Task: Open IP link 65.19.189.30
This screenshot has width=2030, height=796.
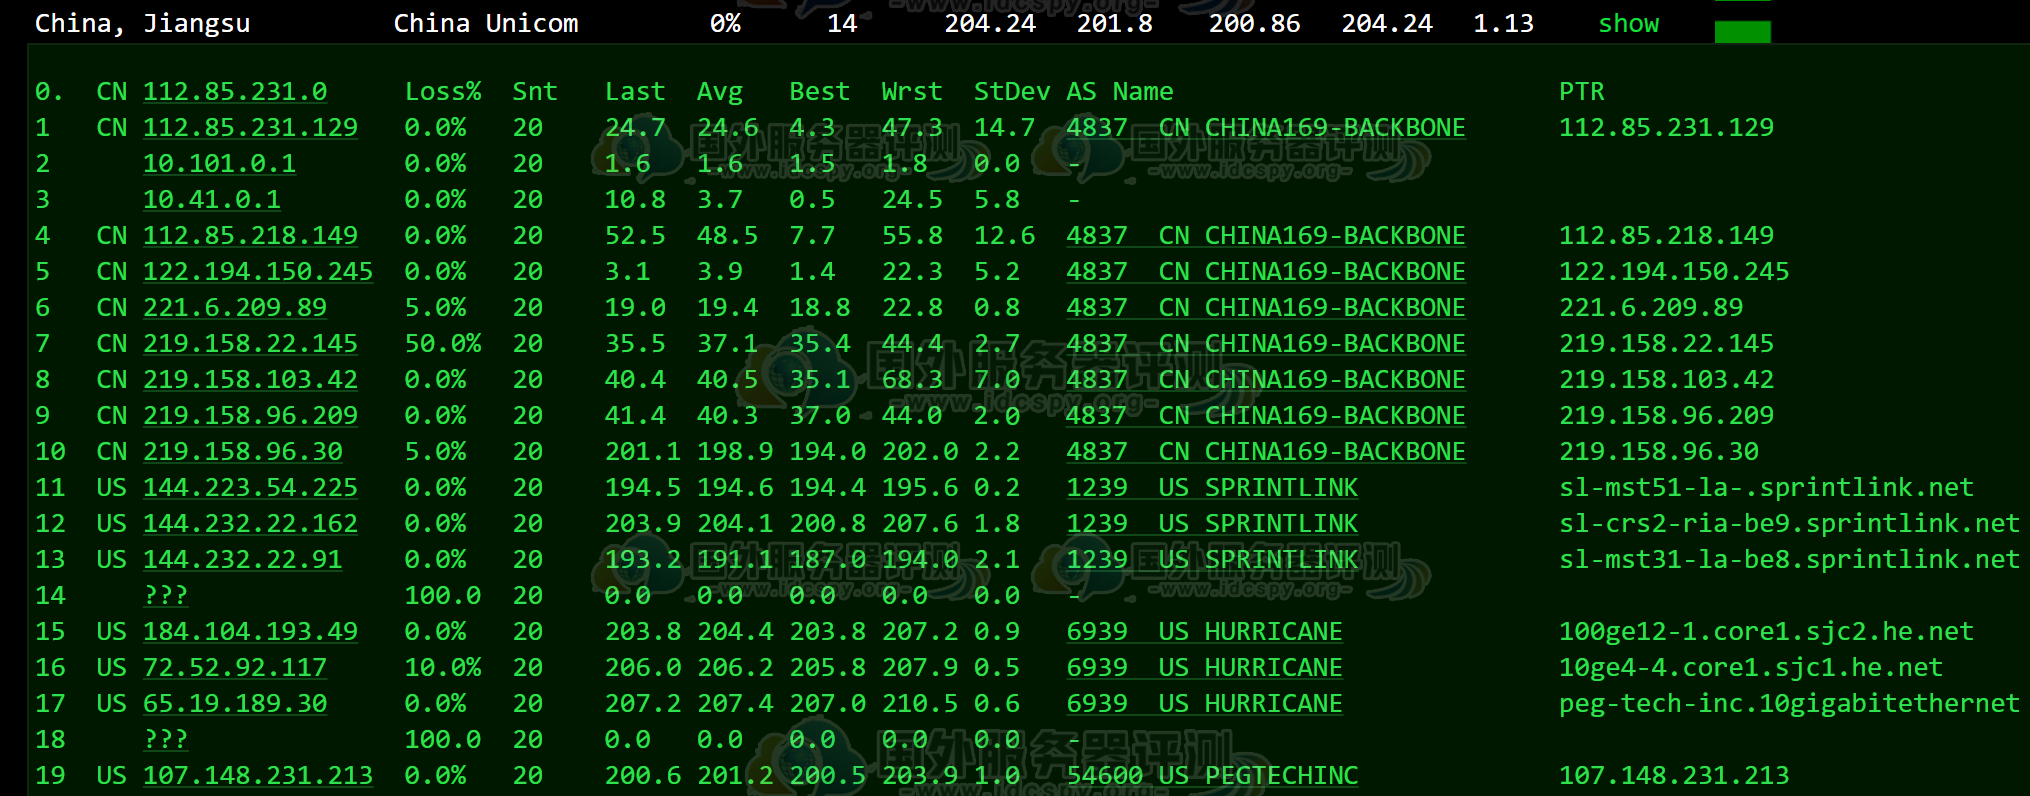Action: click(235, 703)
